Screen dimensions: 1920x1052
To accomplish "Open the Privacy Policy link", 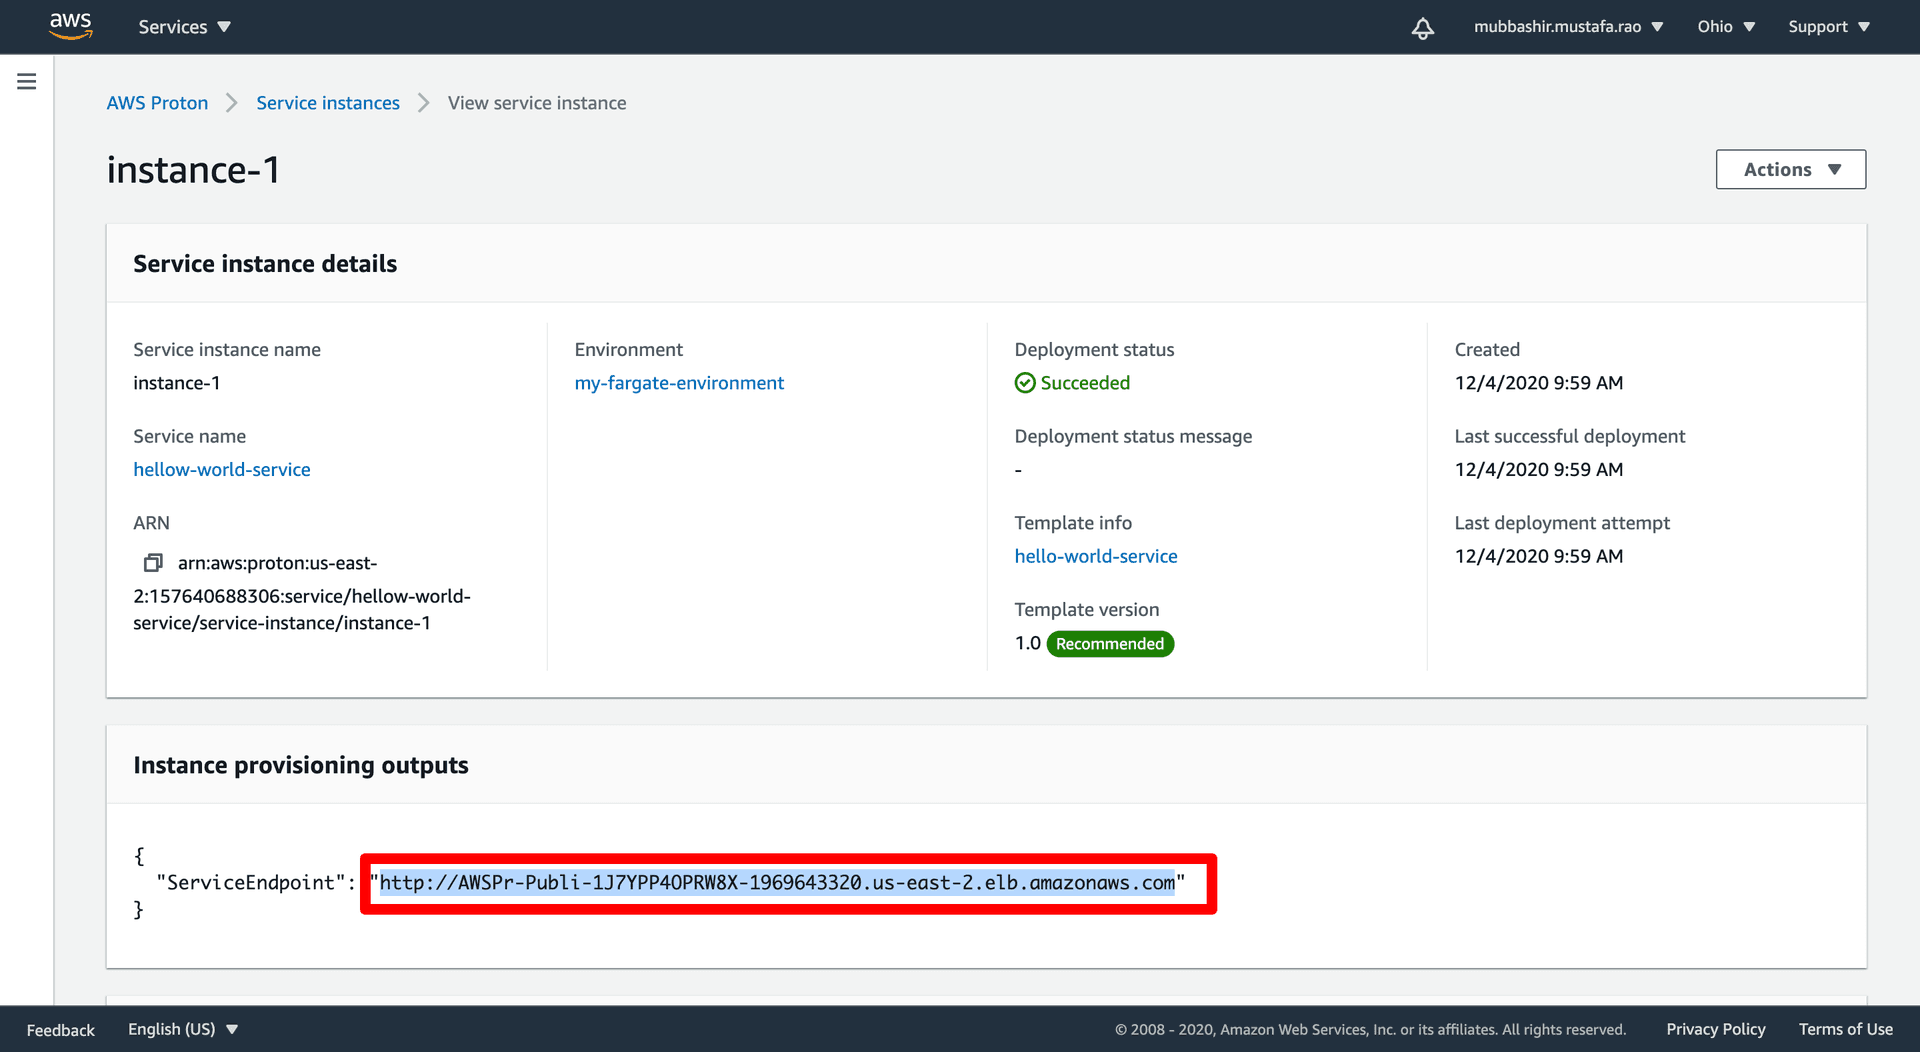I will pos(1715,1029).
